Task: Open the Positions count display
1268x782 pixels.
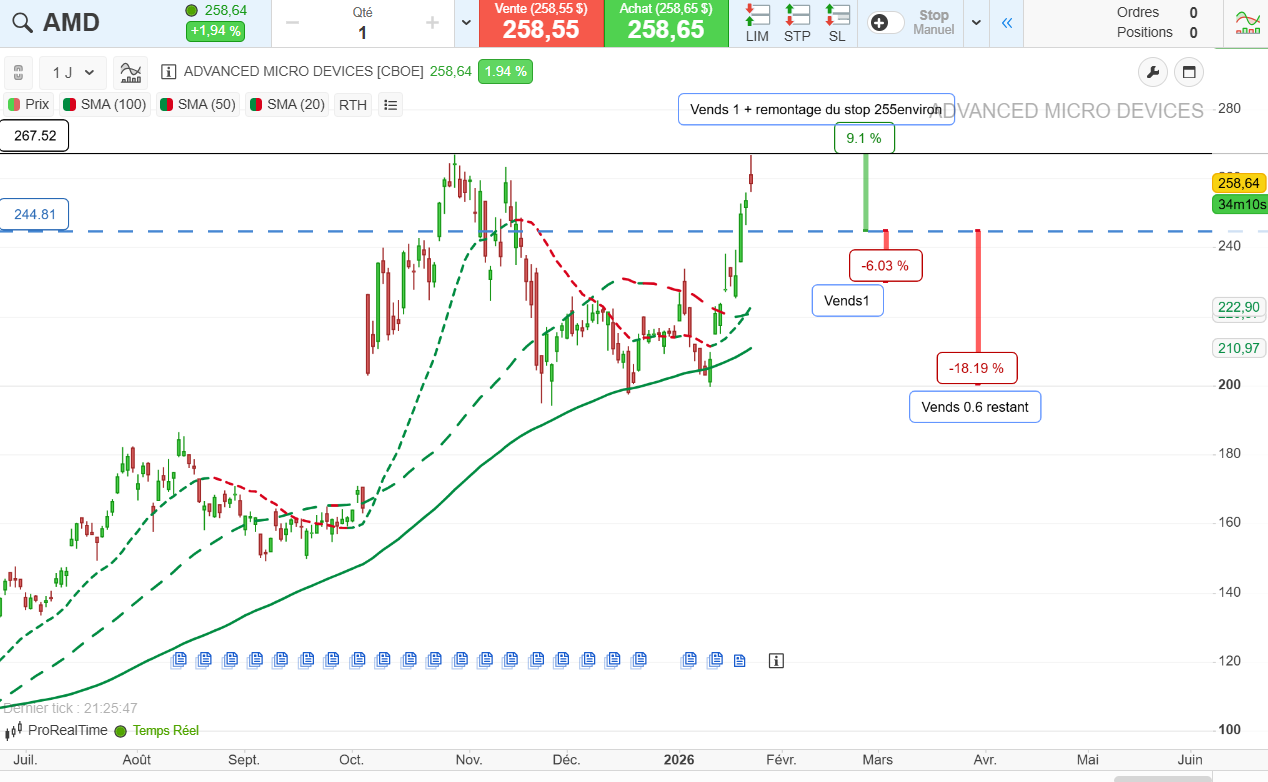Action: click(x=1157, y=32)
